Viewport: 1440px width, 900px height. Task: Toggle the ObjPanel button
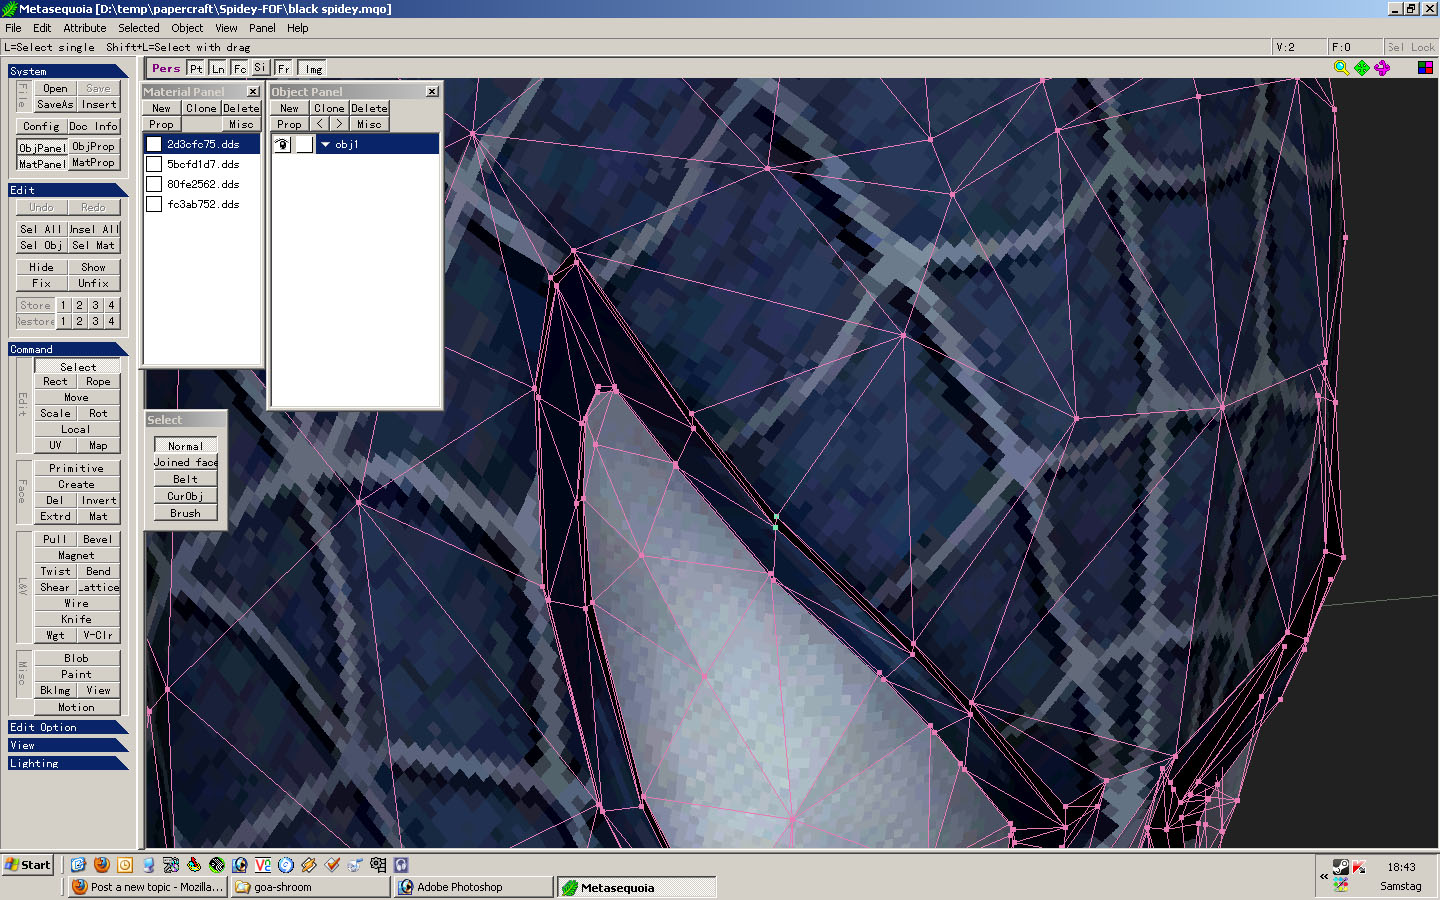[x=42, y=147]
